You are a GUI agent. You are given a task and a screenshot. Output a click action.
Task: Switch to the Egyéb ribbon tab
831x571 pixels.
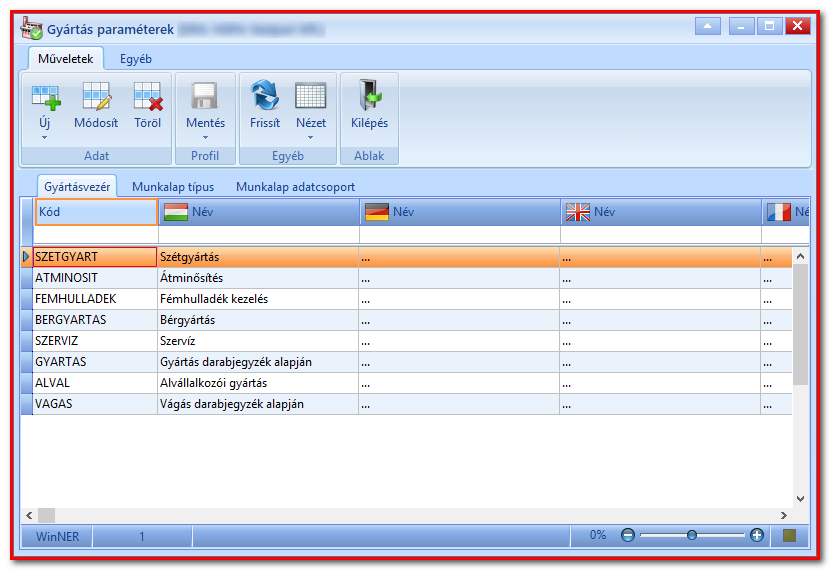pyautogui.click(x=136, y=59)
